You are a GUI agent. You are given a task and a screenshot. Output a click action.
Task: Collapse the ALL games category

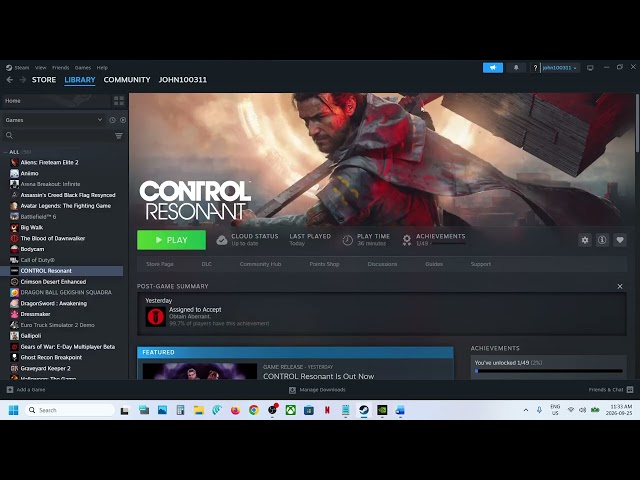coord(5,152)
